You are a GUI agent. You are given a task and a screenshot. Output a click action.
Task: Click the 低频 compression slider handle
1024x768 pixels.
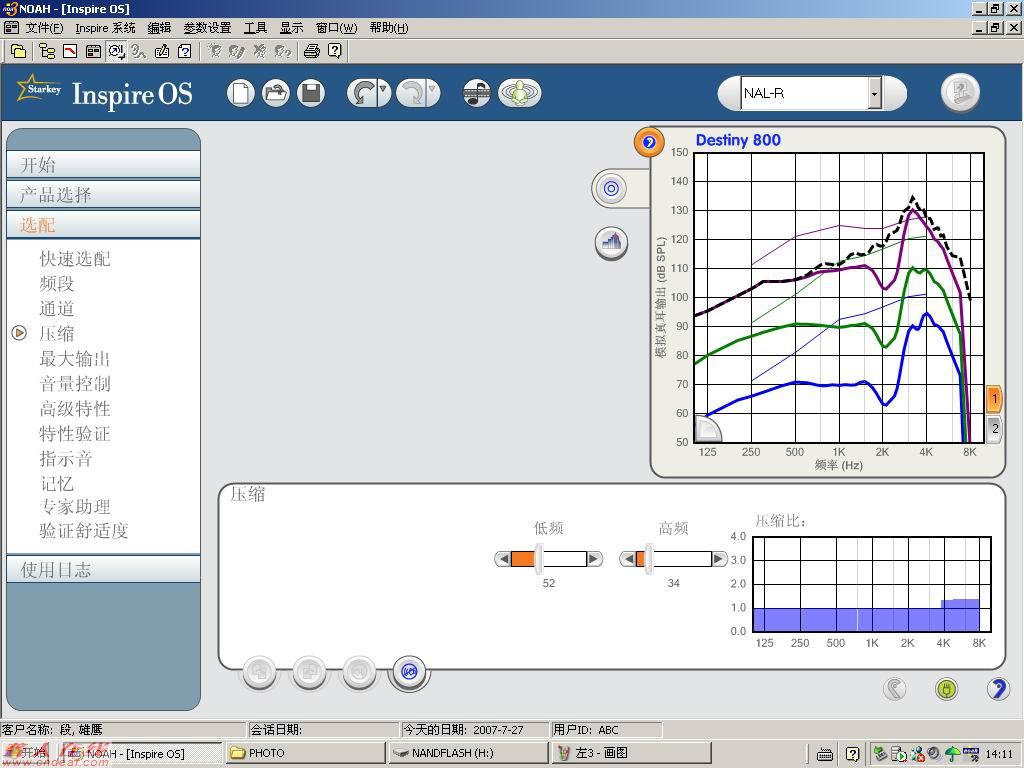click(x=538, y=558)
